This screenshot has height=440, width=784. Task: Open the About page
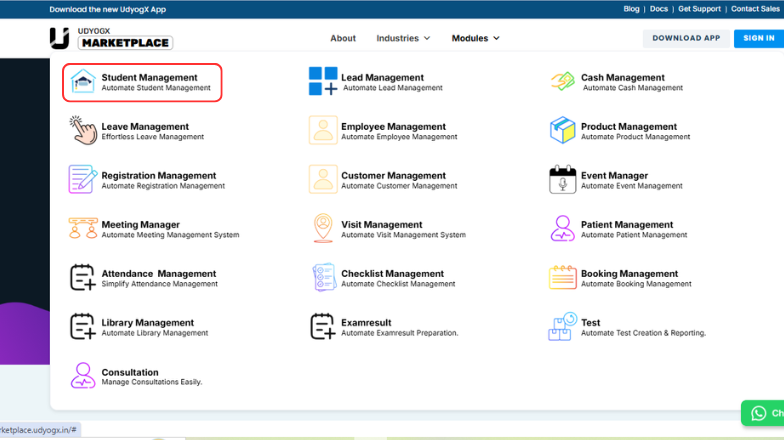pos(343,38)
